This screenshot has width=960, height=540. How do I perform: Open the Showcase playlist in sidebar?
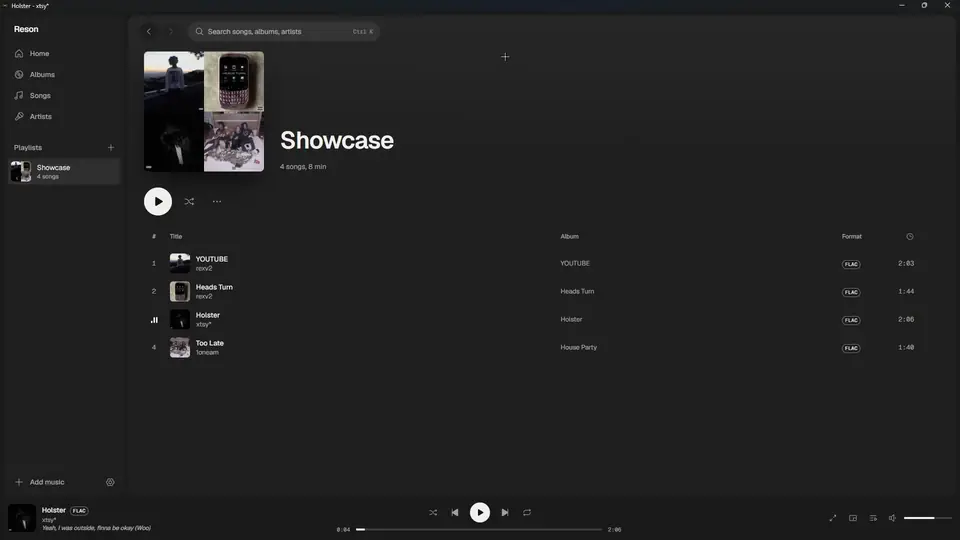(x=64, y=171)
